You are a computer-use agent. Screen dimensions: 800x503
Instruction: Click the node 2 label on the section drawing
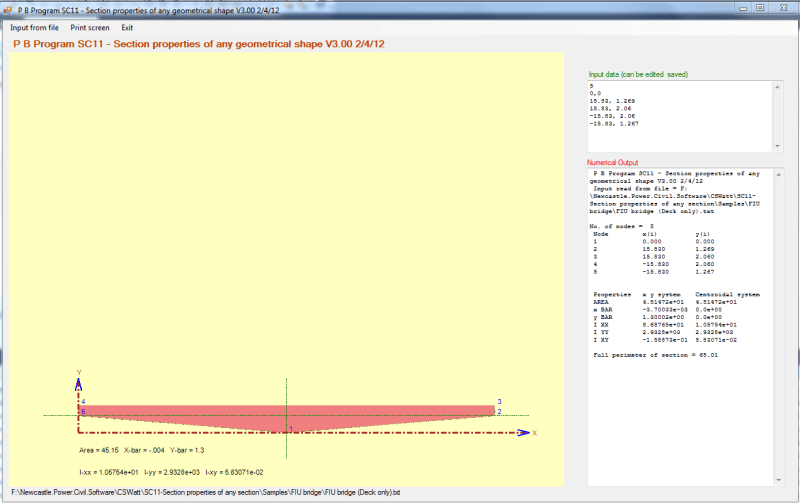tap(499, 412)
